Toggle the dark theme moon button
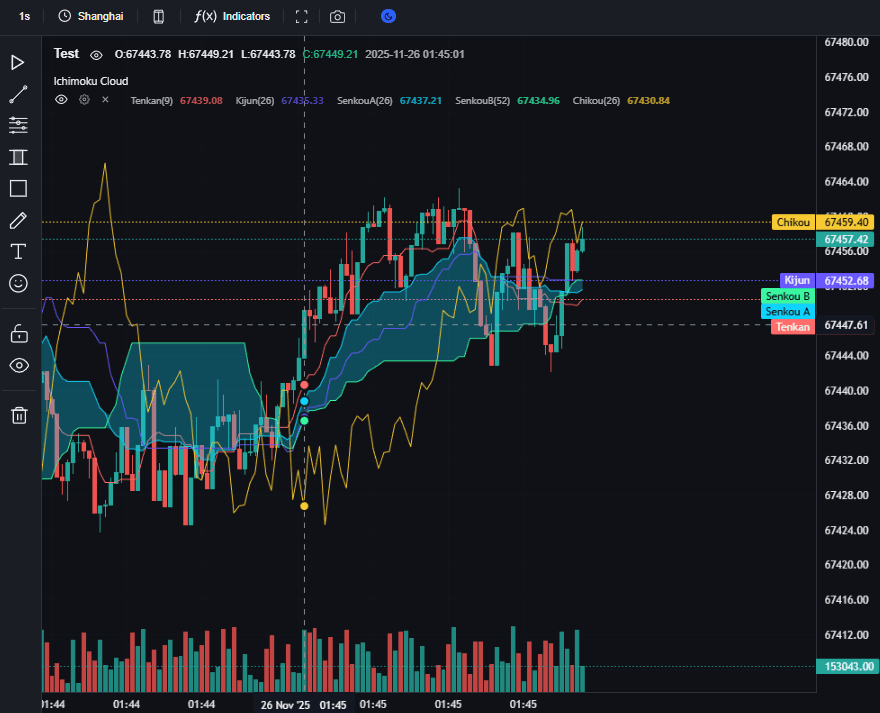The width and height of the screenshot is (880, 713). click(389, 16)
